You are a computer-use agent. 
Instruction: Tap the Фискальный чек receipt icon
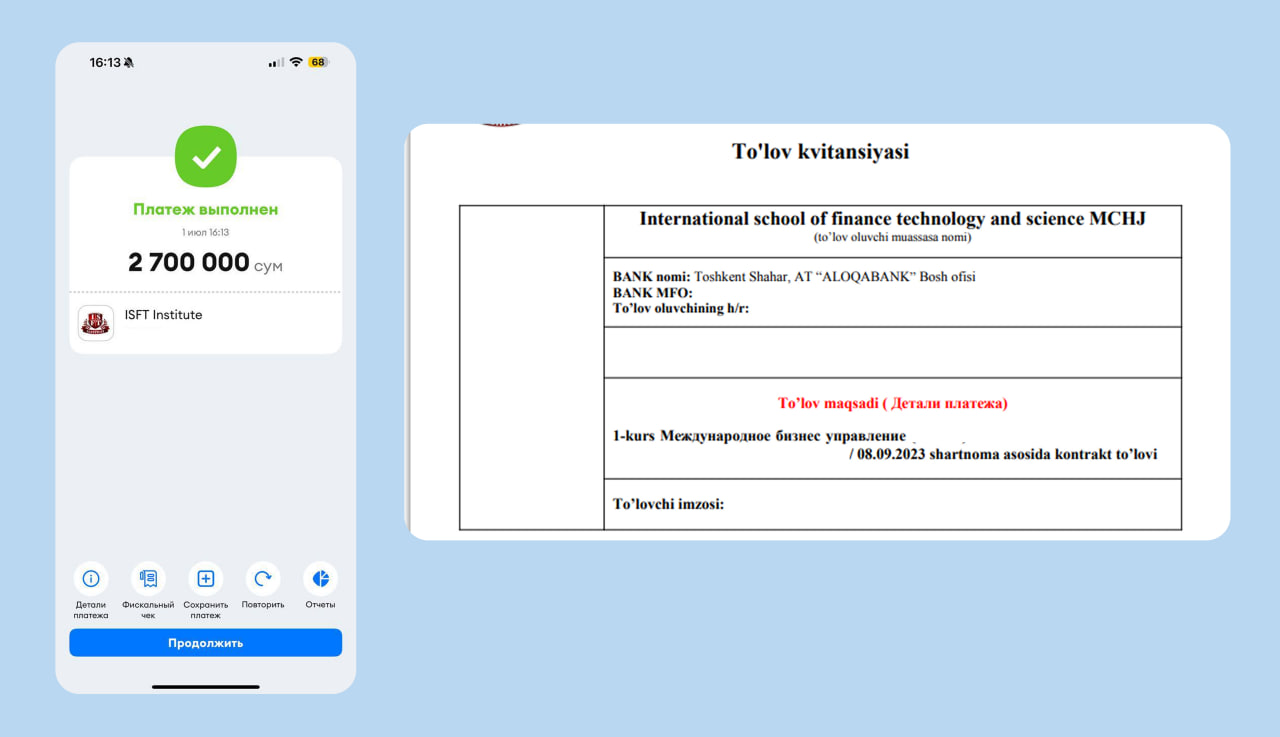point(148,579)
